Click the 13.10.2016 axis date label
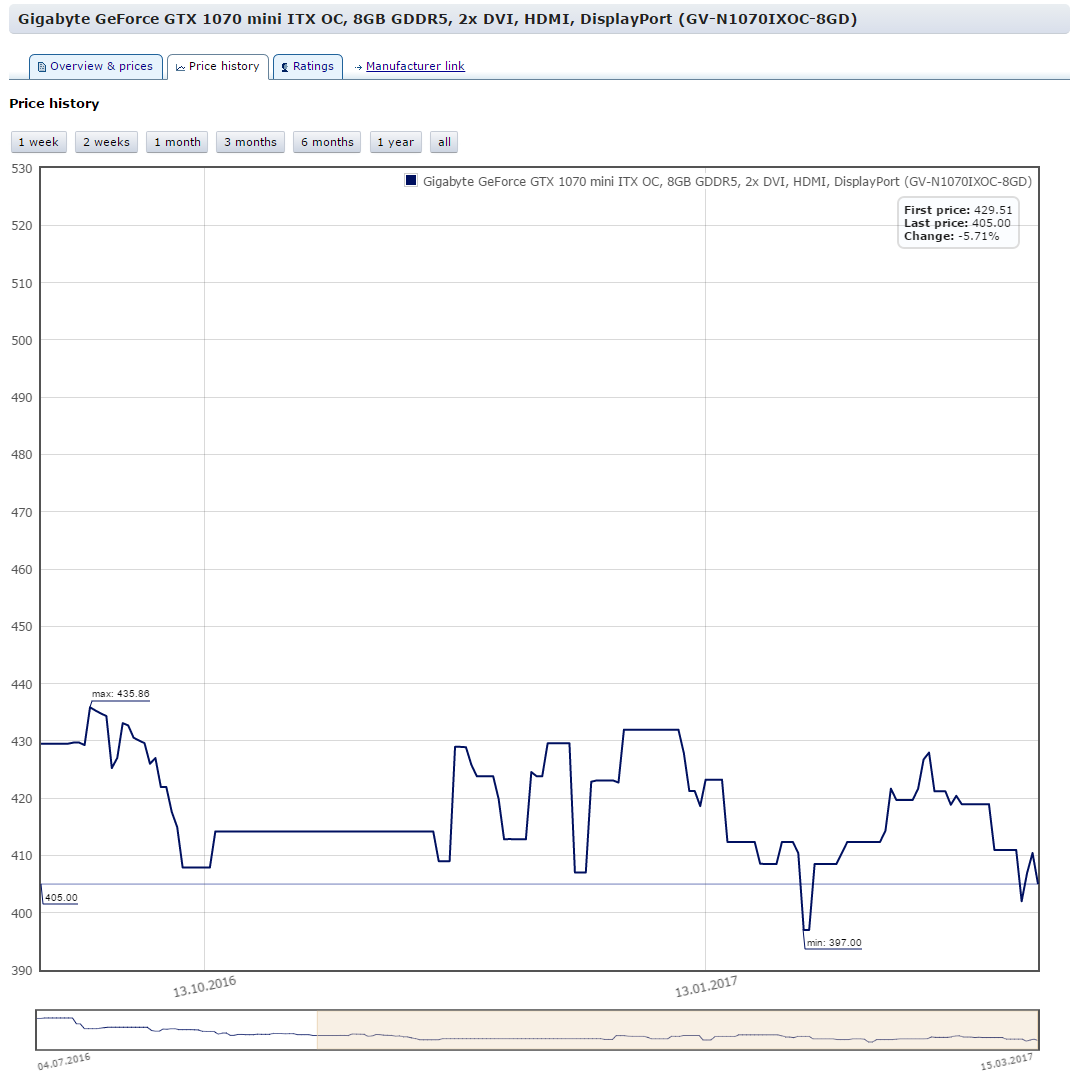Screen dimensions: 1073x1085 coord(204,986)
